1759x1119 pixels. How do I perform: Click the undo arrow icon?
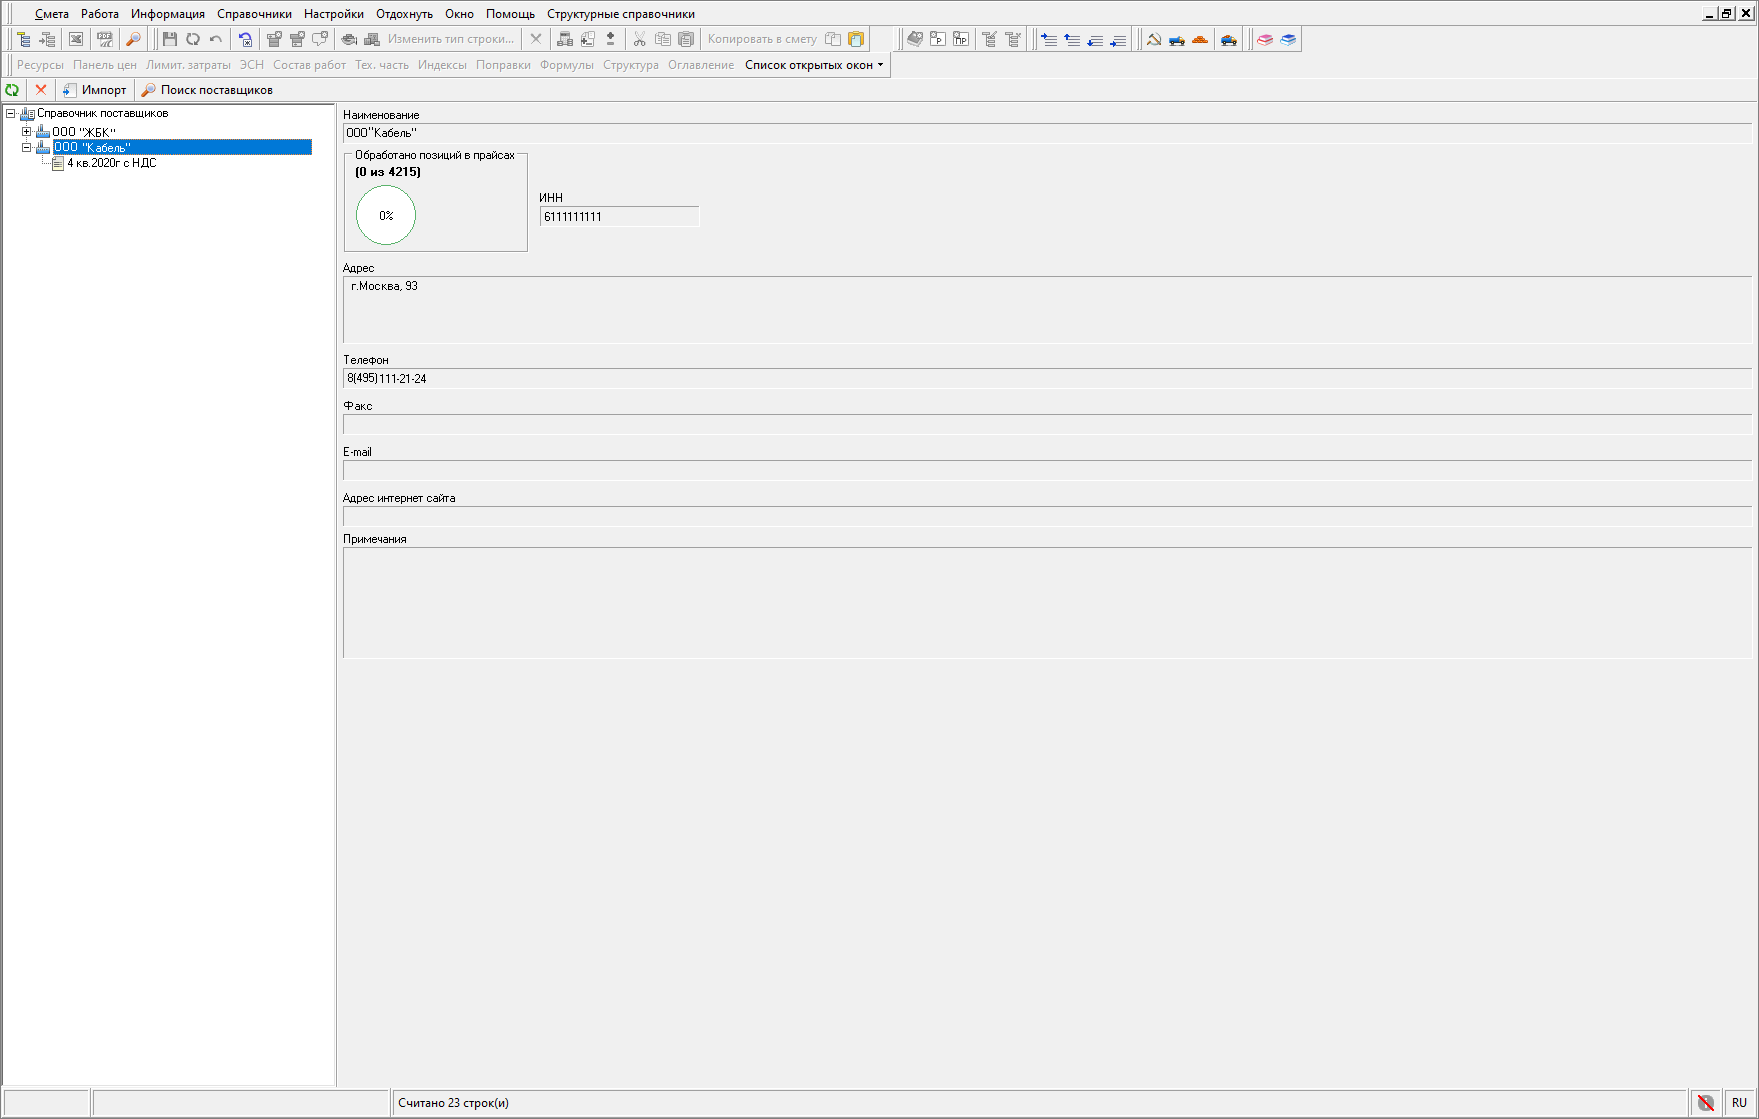pos(216,39)
